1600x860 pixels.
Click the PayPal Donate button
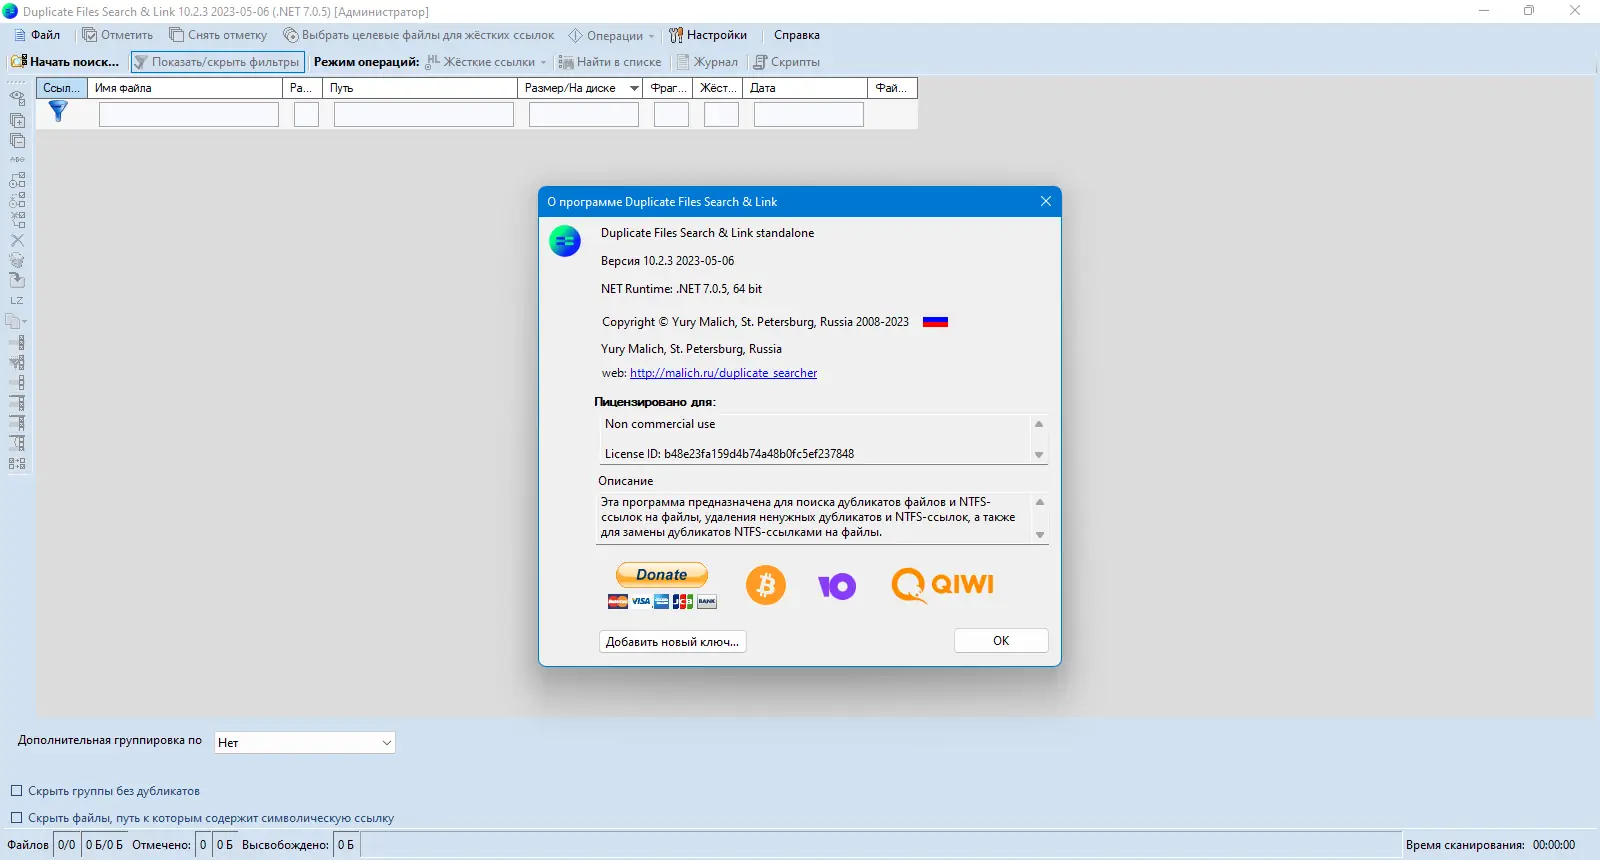tap(662, 575)
